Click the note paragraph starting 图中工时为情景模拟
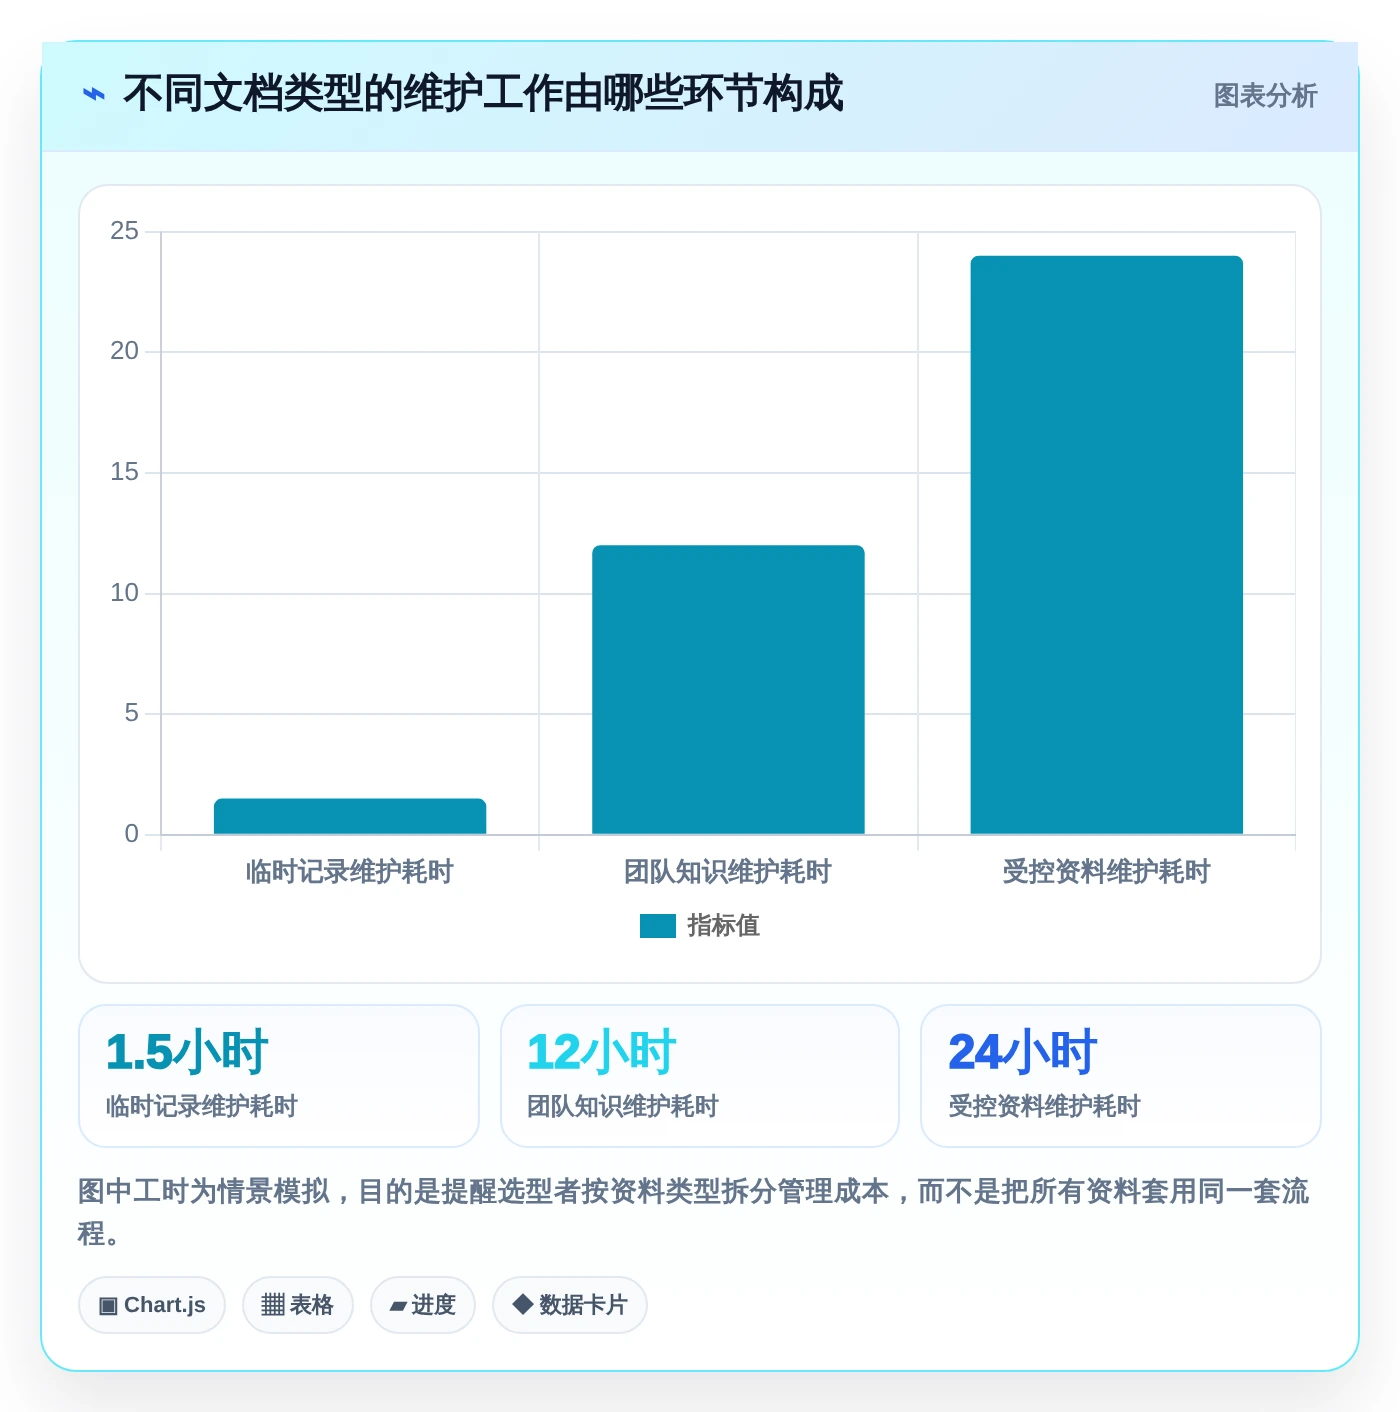The width and height of the screenshot is (1400, 1412). coord(694,1212)
